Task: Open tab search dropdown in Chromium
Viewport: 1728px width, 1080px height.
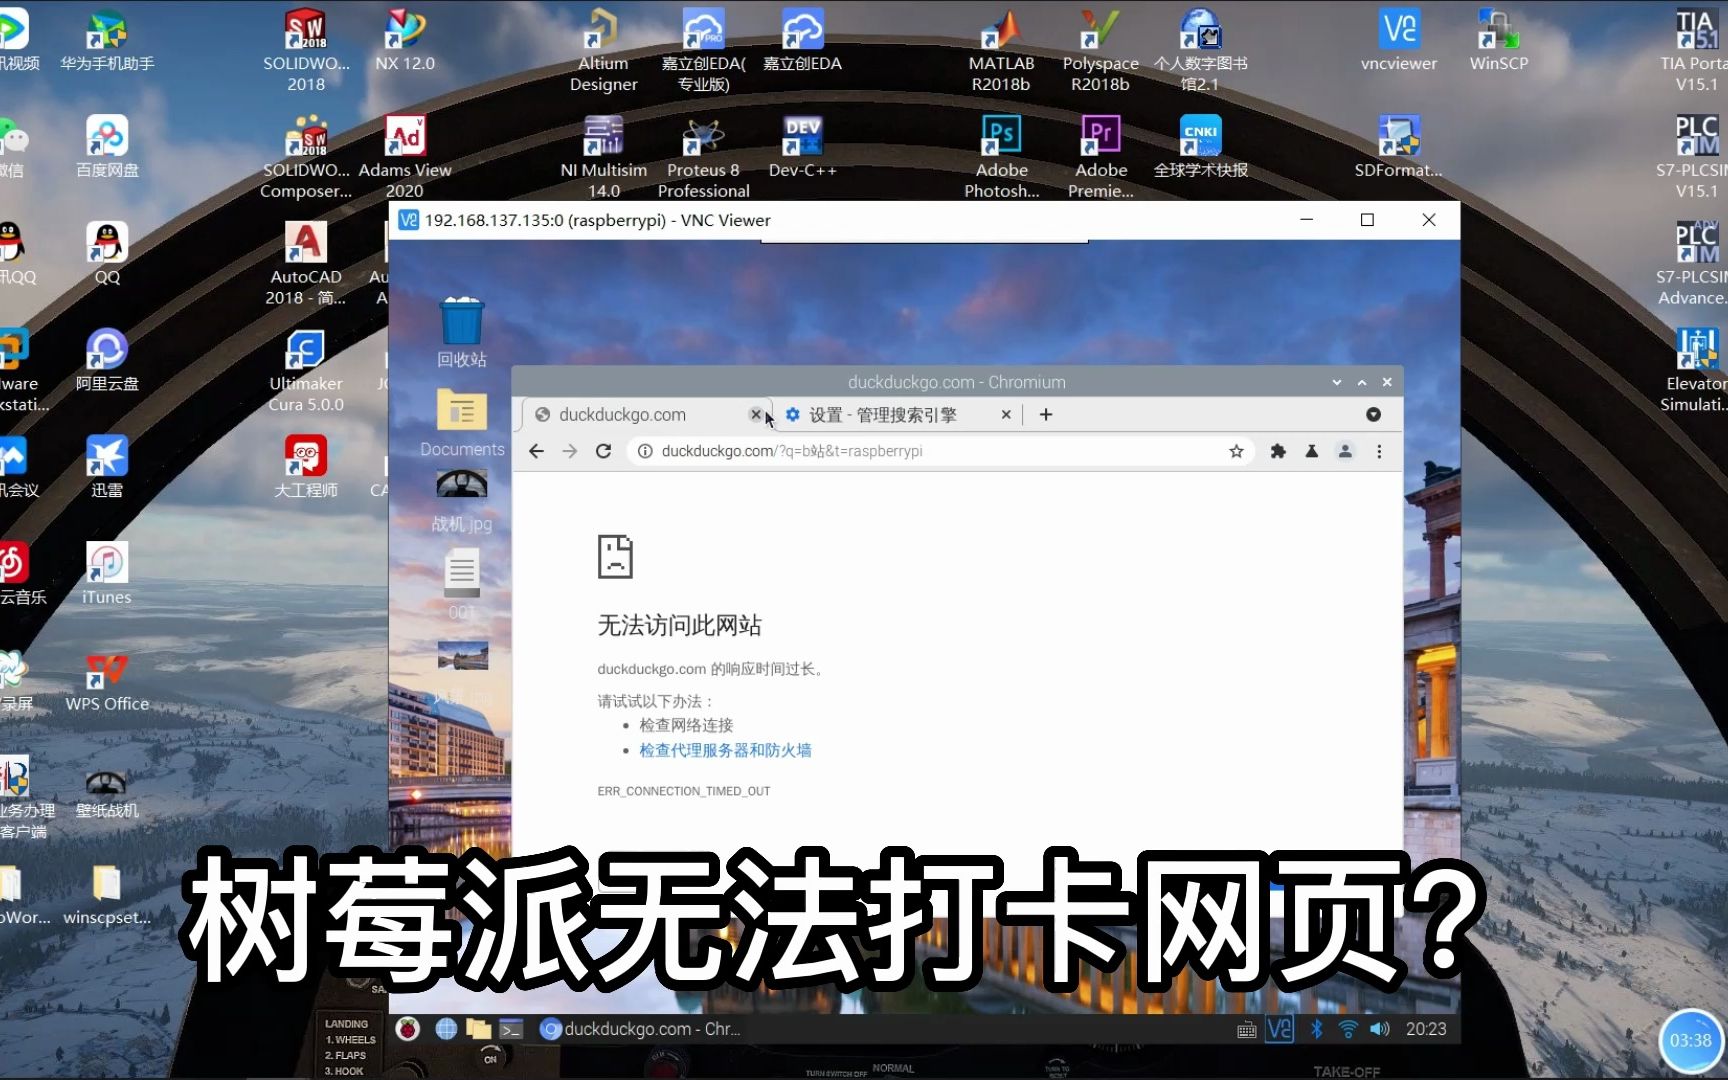Action: 1373,414
